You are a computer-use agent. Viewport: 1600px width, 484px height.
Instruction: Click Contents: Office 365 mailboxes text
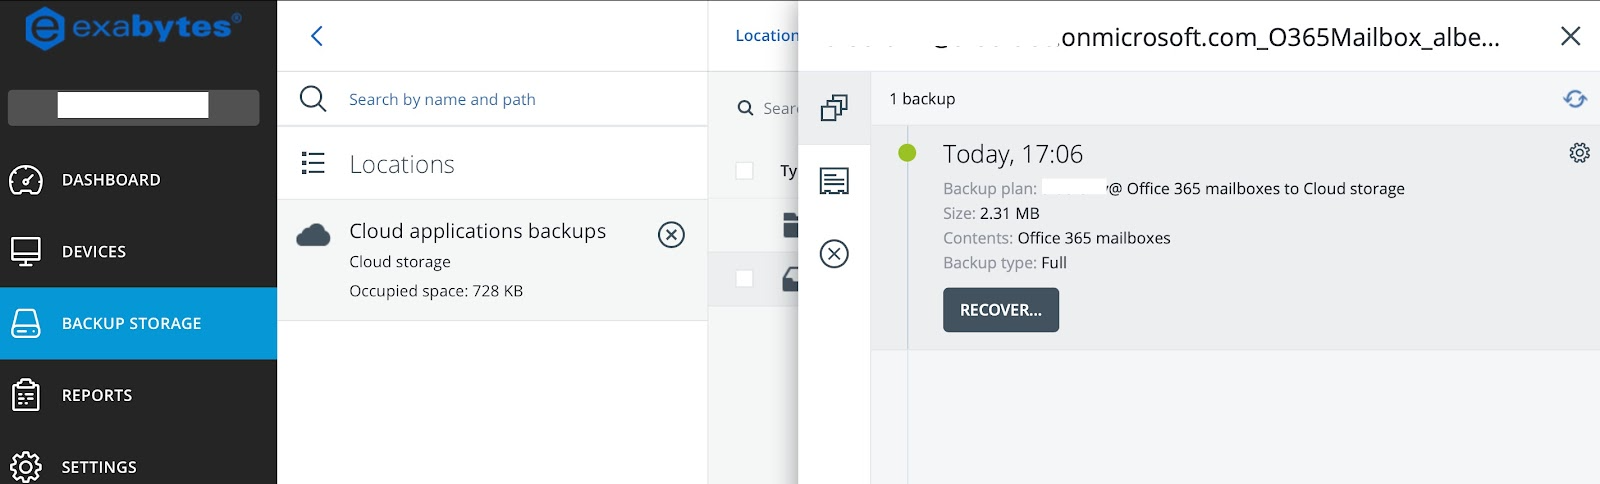[1057, 238]
